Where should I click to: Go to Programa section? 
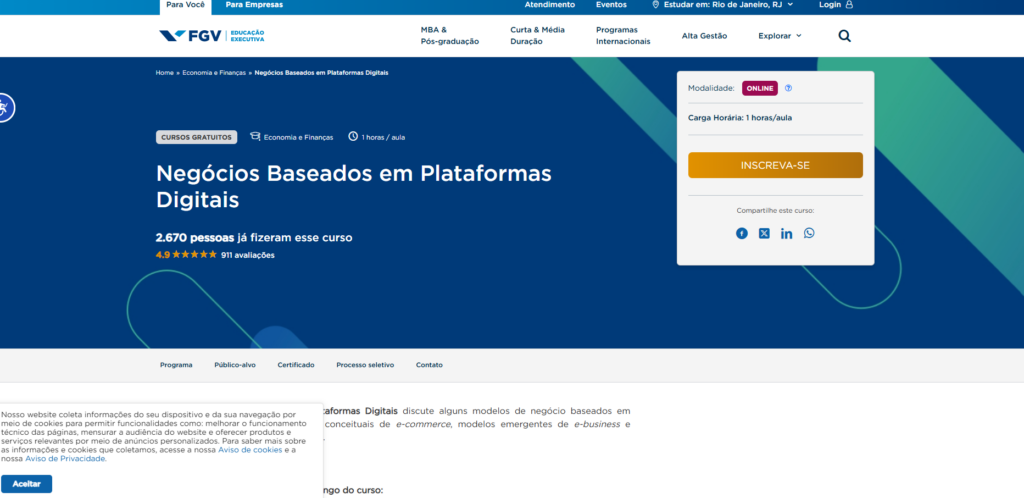(x=176, y=365)
